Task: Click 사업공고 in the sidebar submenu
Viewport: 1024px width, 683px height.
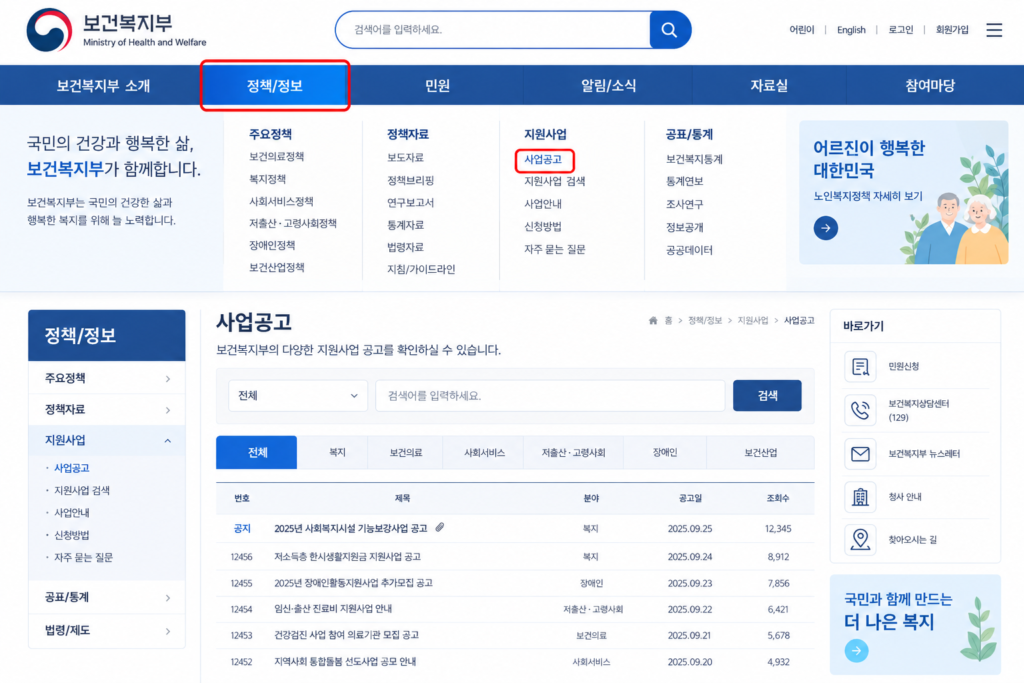Action: (x=71, y=468)
